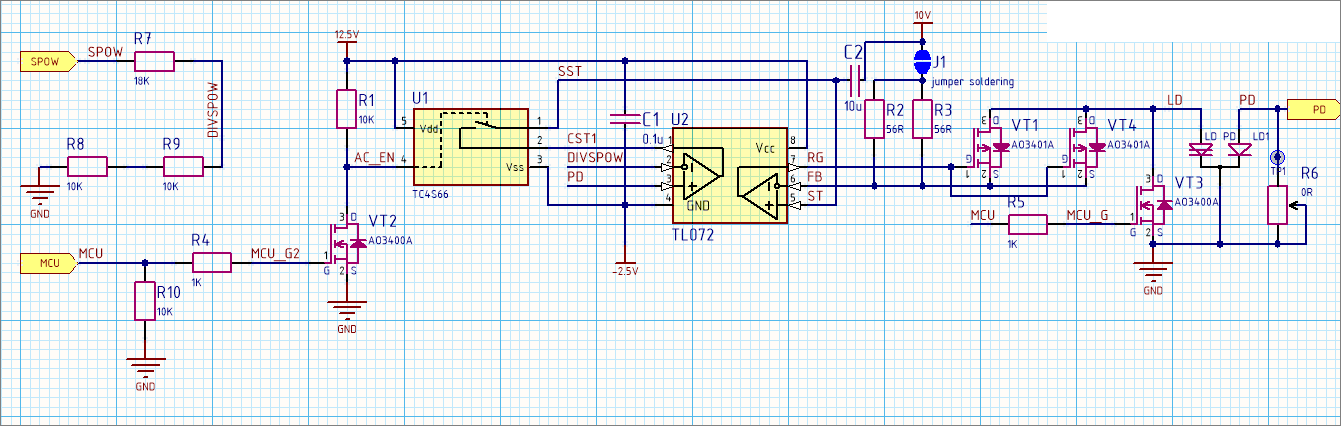This screenshot has height=426, width=1341.
Task: Click resistor R8 symbol
Action: click(x=86, y=166)
